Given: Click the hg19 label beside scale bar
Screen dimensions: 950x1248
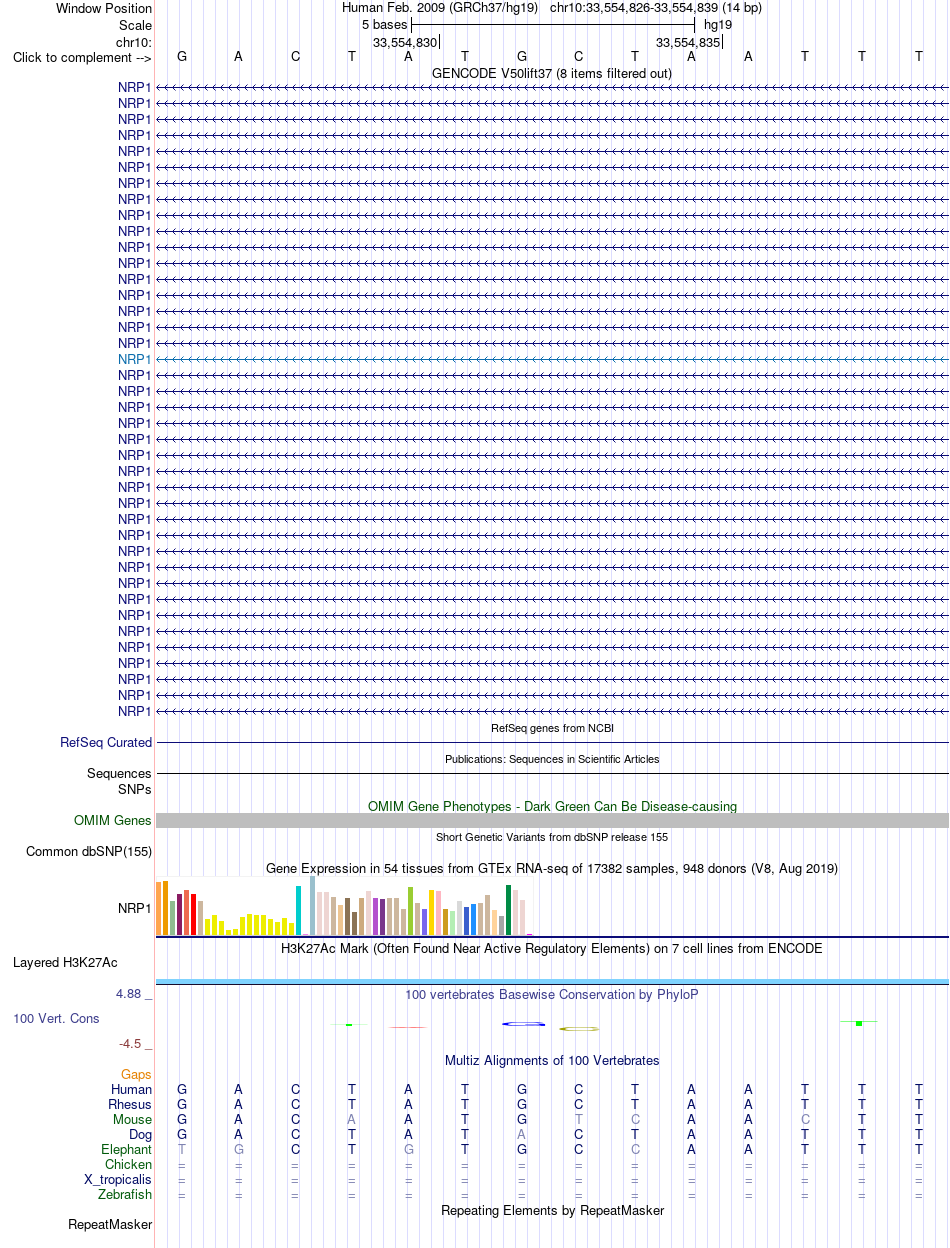Looking at the screenshot, I should [x=718, y=24].
